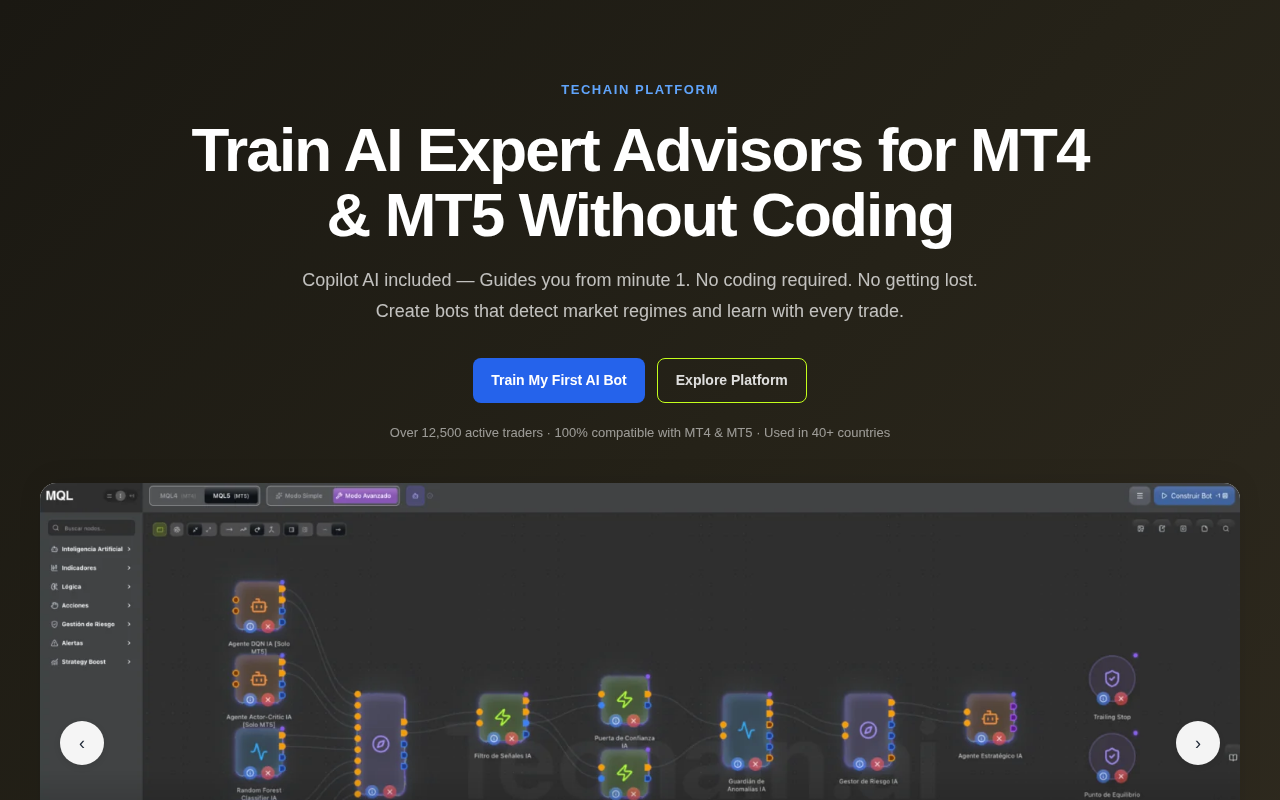This screenshot has width=1280, height=800.
Task: Expand the Acciones category
Action: click(x=91, y=605)
